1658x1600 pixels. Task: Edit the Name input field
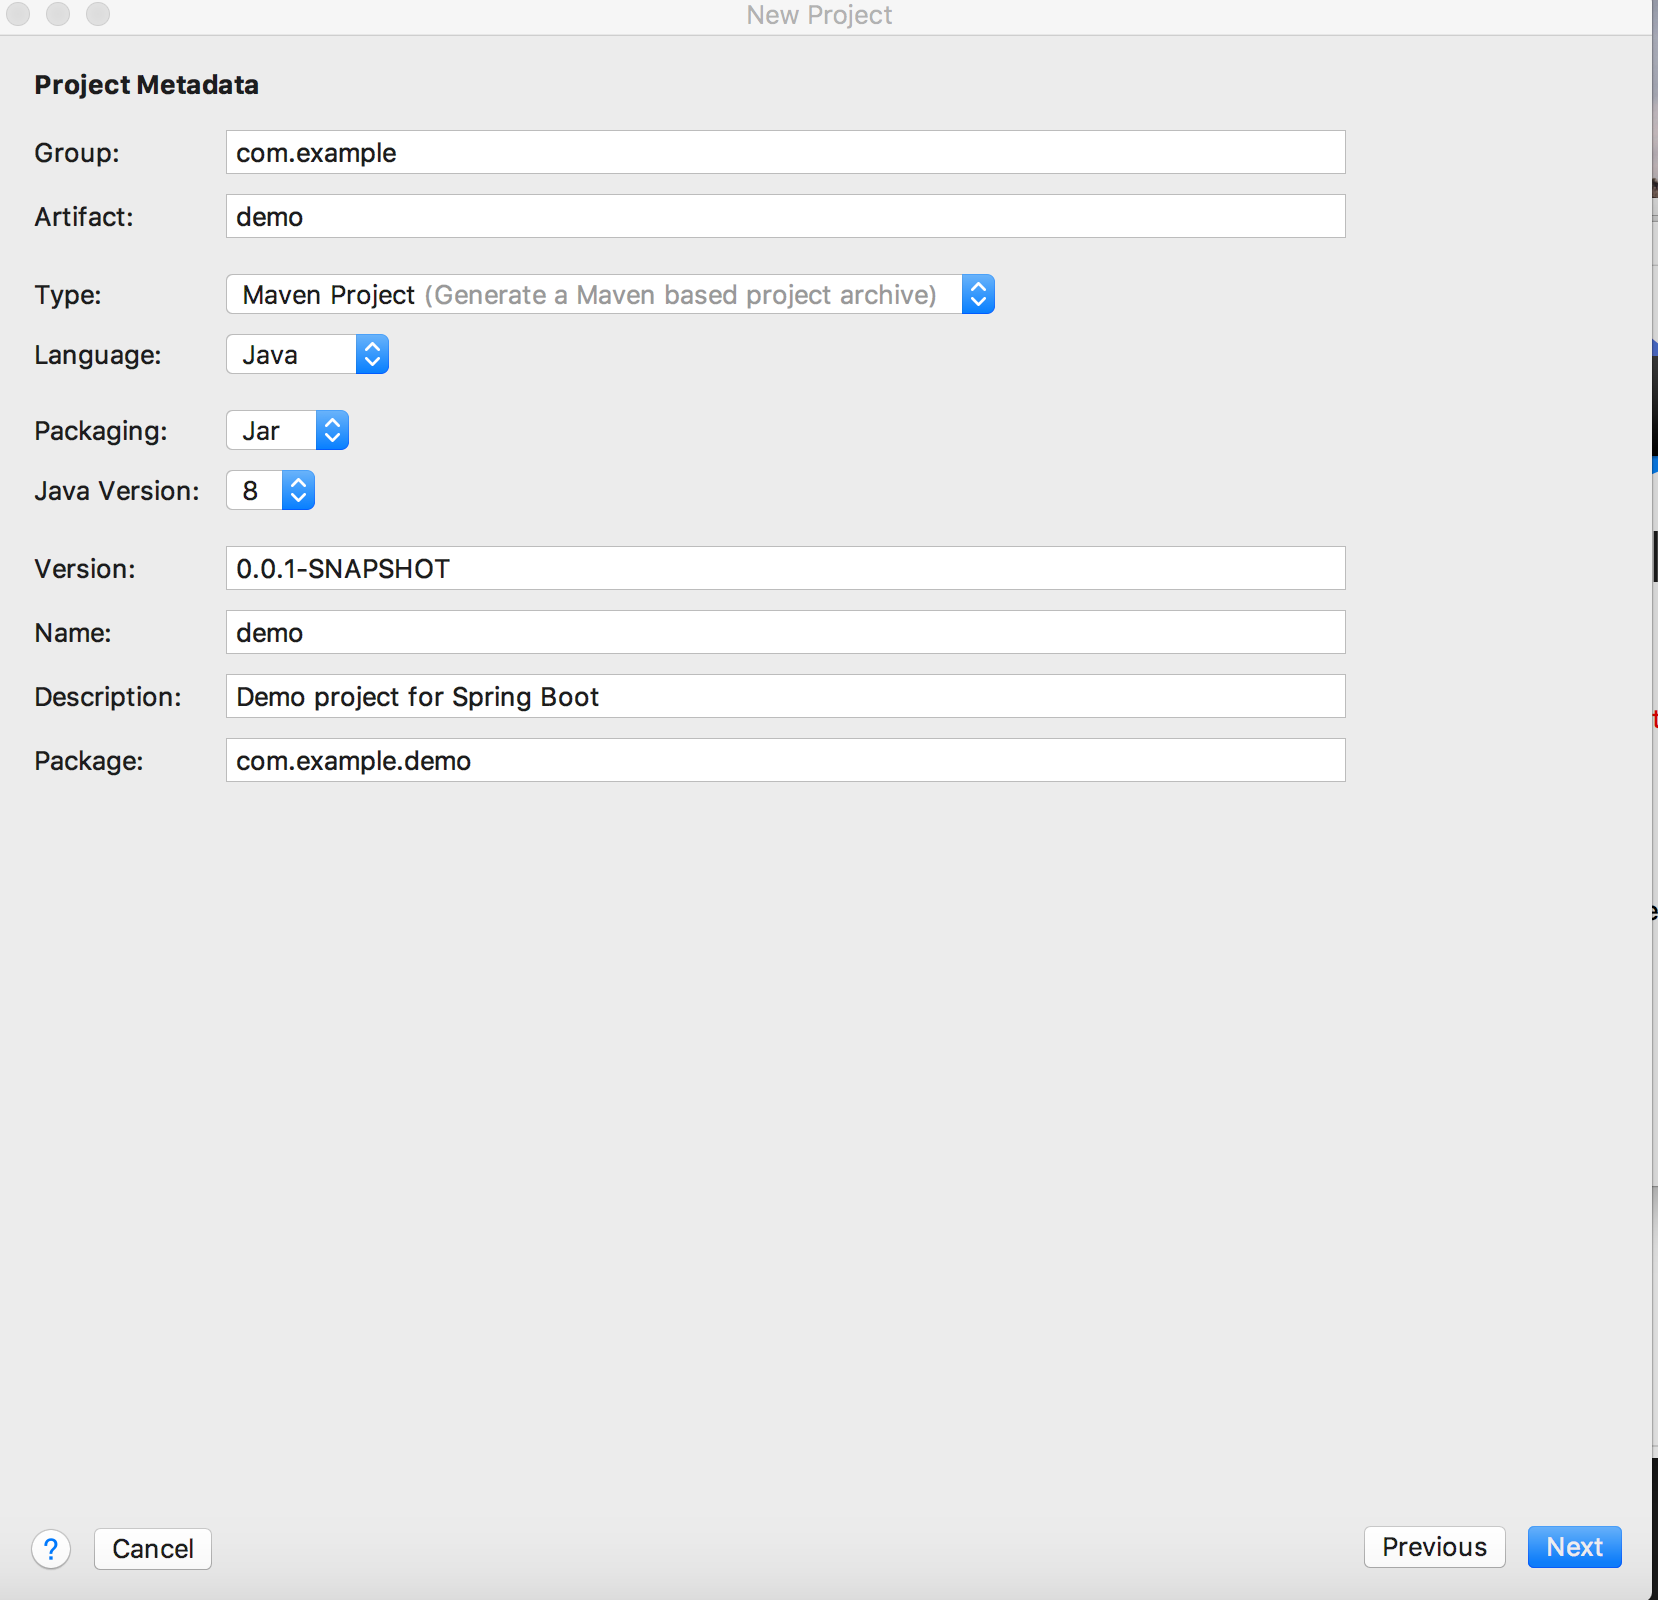[785, 632]
